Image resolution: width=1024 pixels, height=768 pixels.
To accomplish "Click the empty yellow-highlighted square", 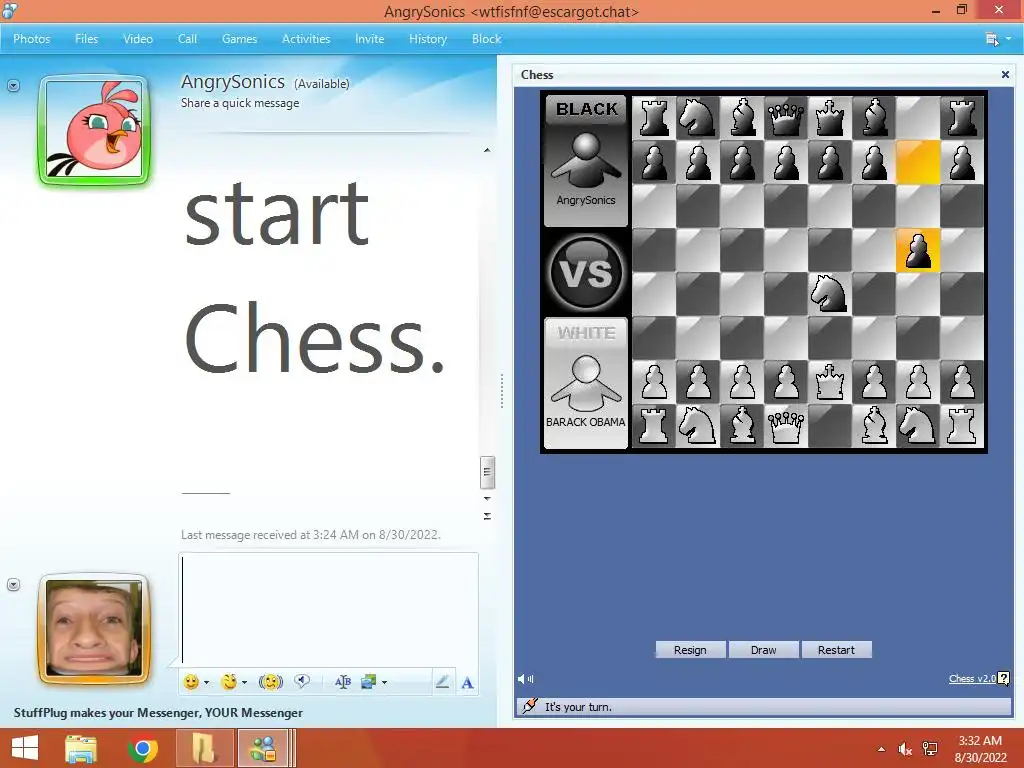I will (918, 162).
